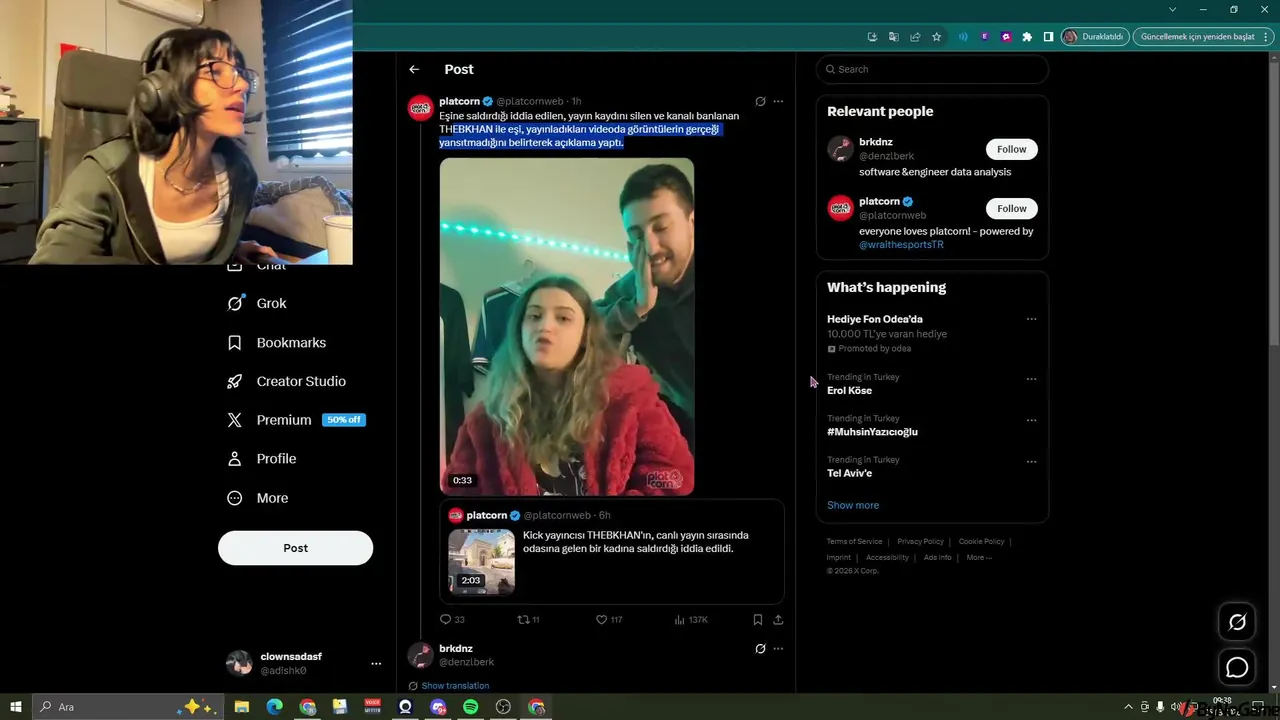
Task: Open the view analytics showing 137K
Action: tap(691, 620)
